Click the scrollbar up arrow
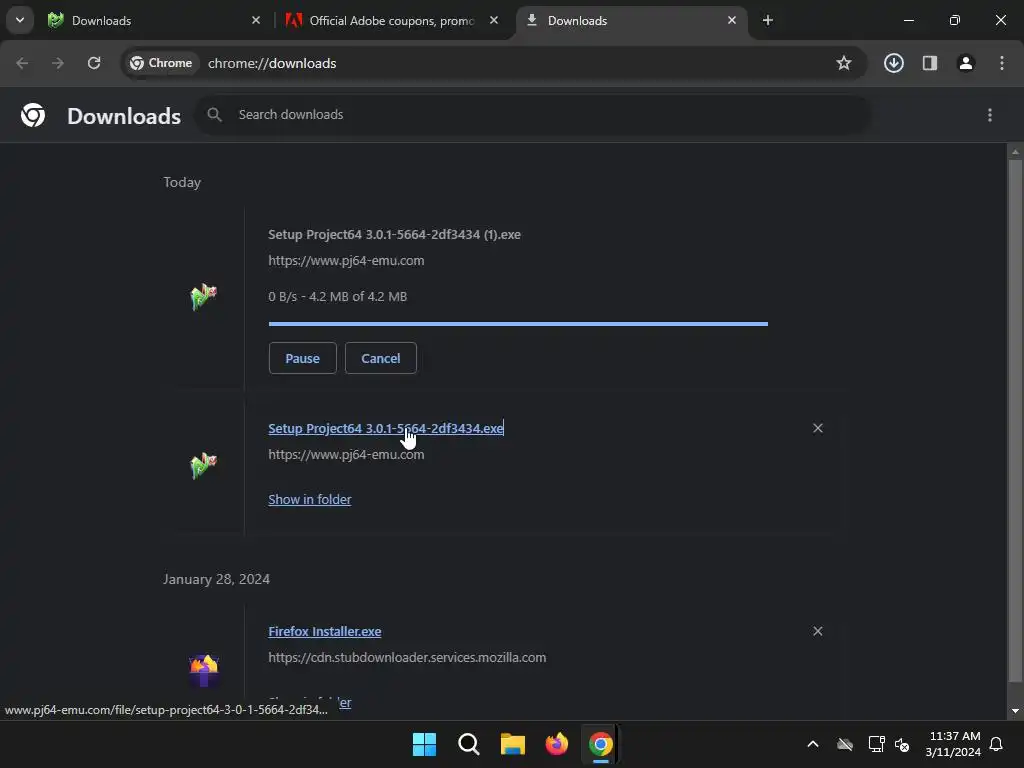The width and height of the screenshot is (1024, 768). click(x=1015, y=152)
